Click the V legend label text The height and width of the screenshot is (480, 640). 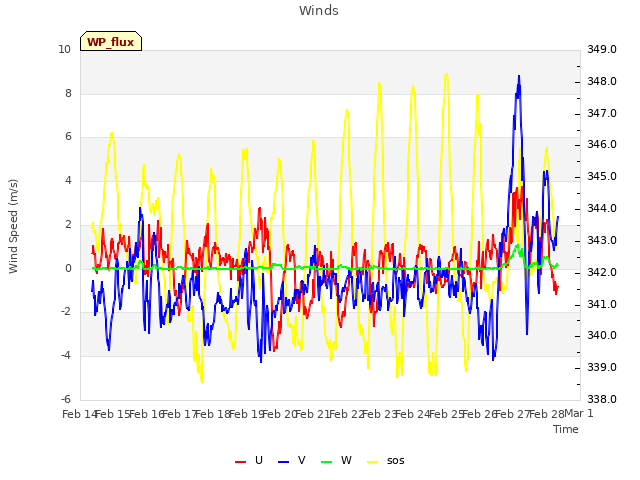[302, 460]
